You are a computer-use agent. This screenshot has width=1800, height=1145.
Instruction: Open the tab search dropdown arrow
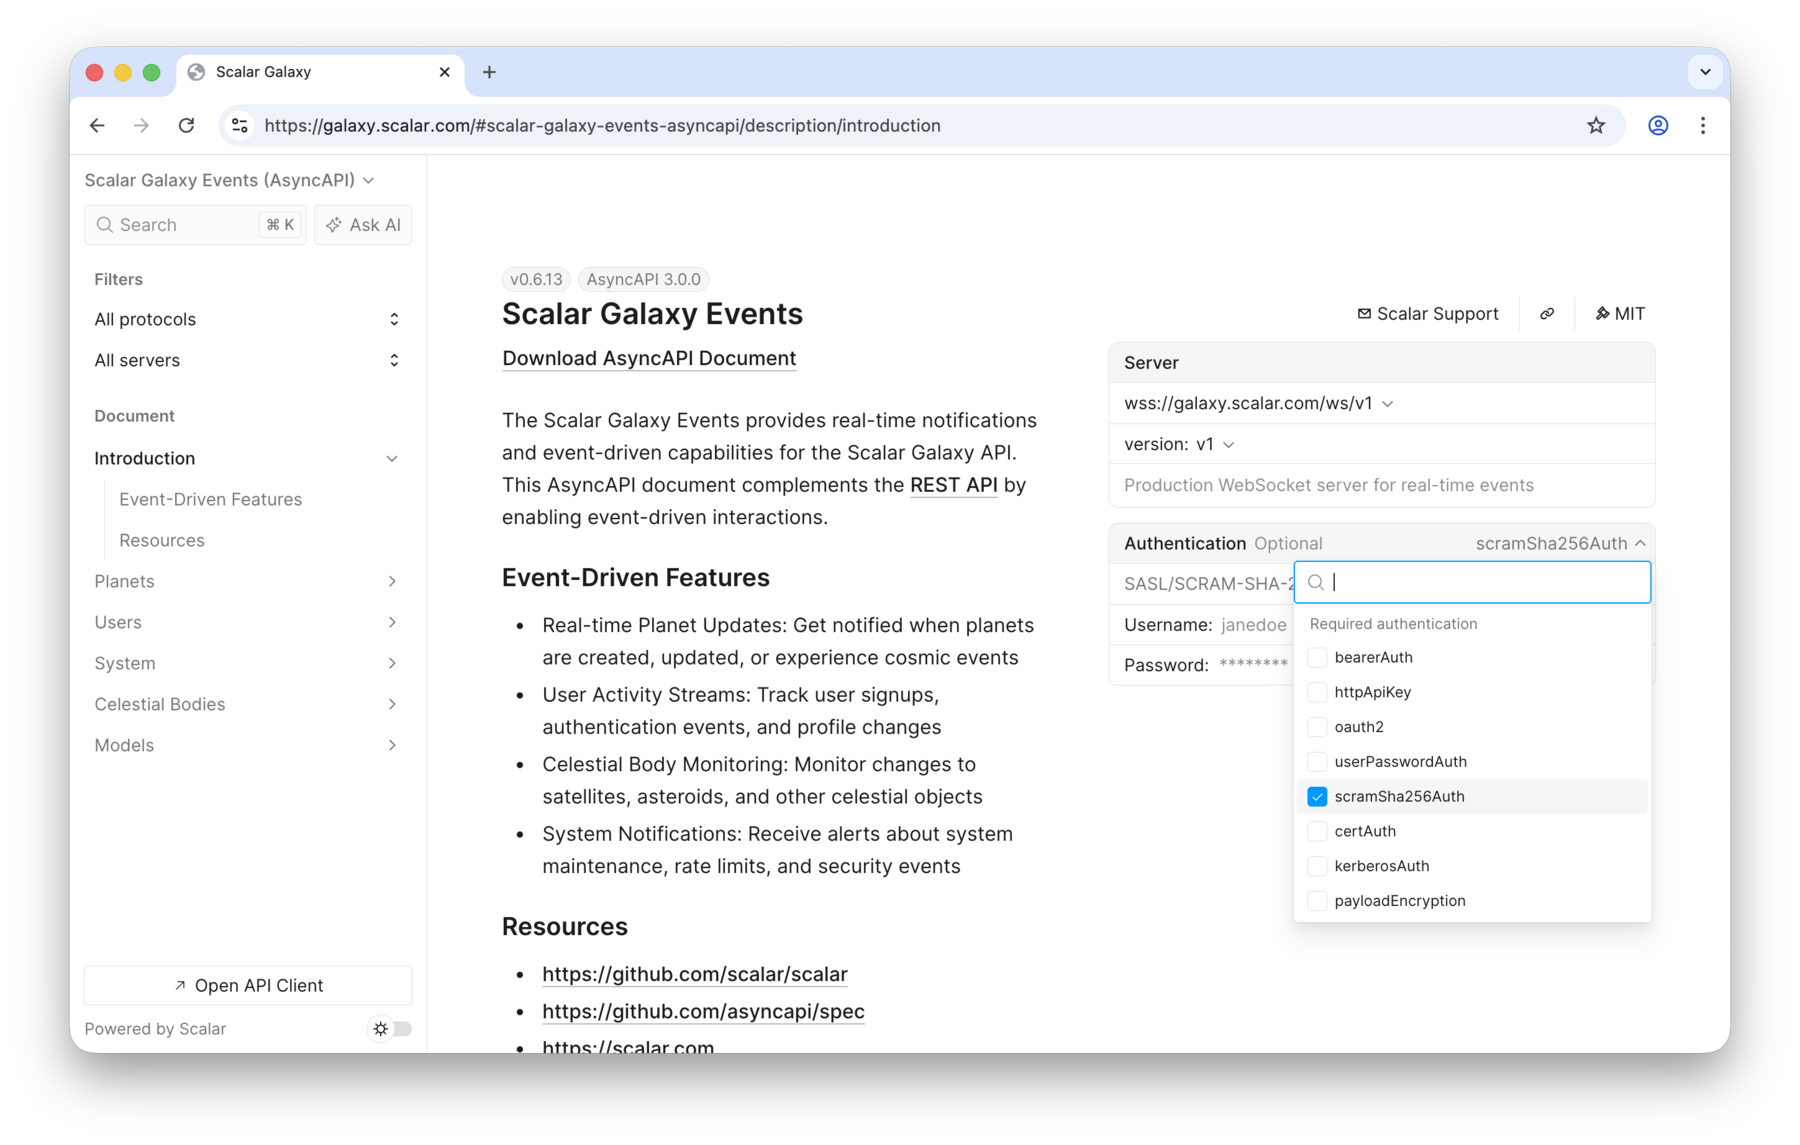pyautogui.click(x=1705, y=72)
